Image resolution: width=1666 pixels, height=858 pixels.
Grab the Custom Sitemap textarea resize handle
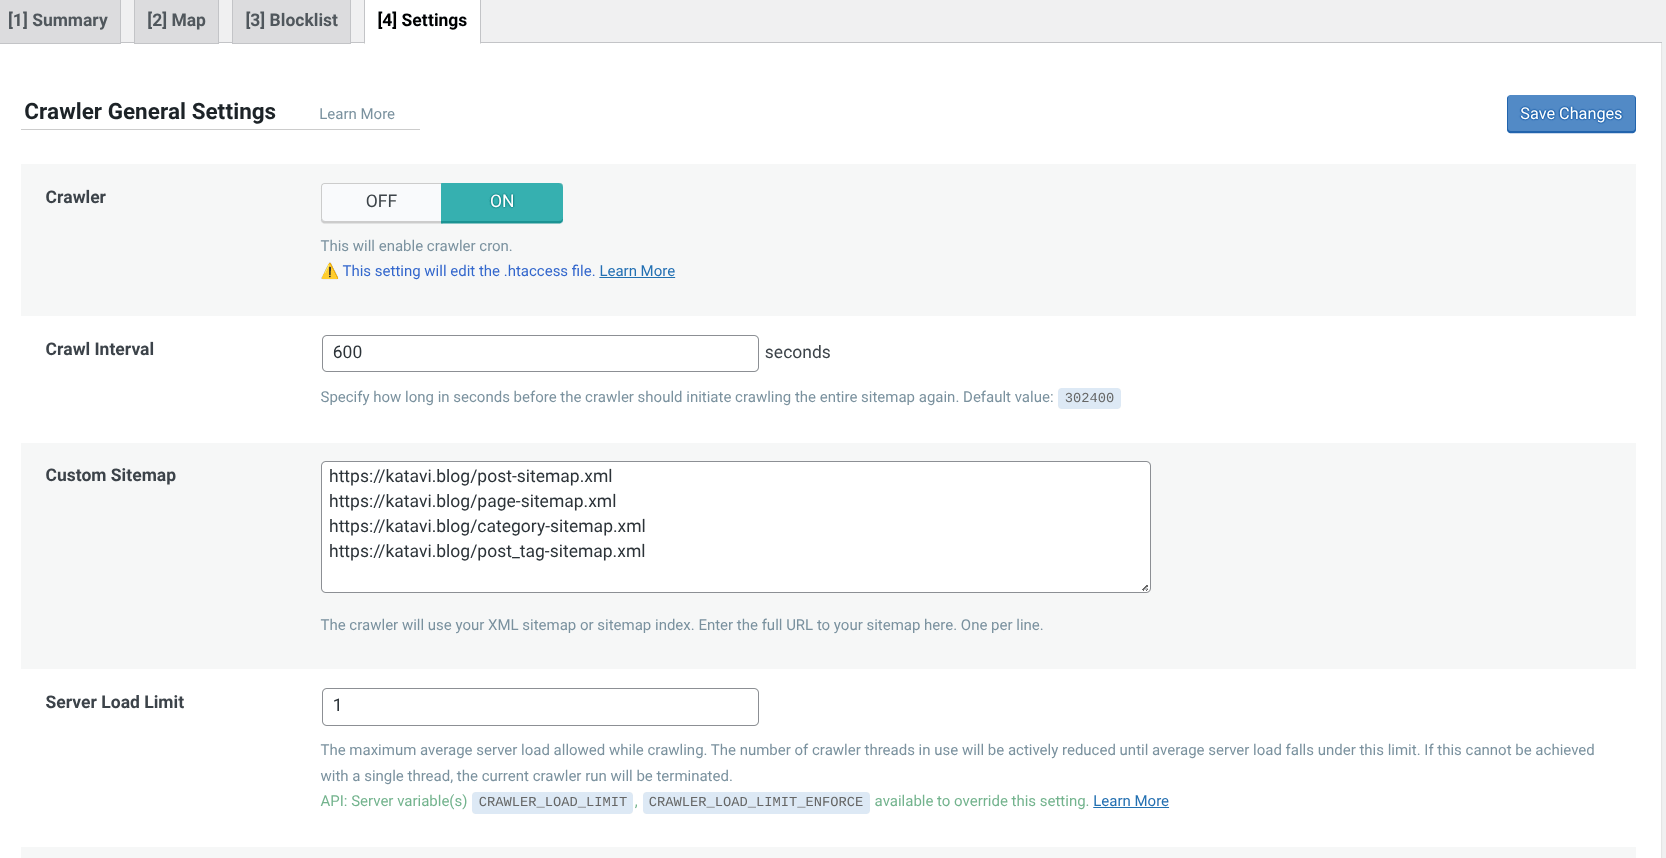(x=1144, y=587)
